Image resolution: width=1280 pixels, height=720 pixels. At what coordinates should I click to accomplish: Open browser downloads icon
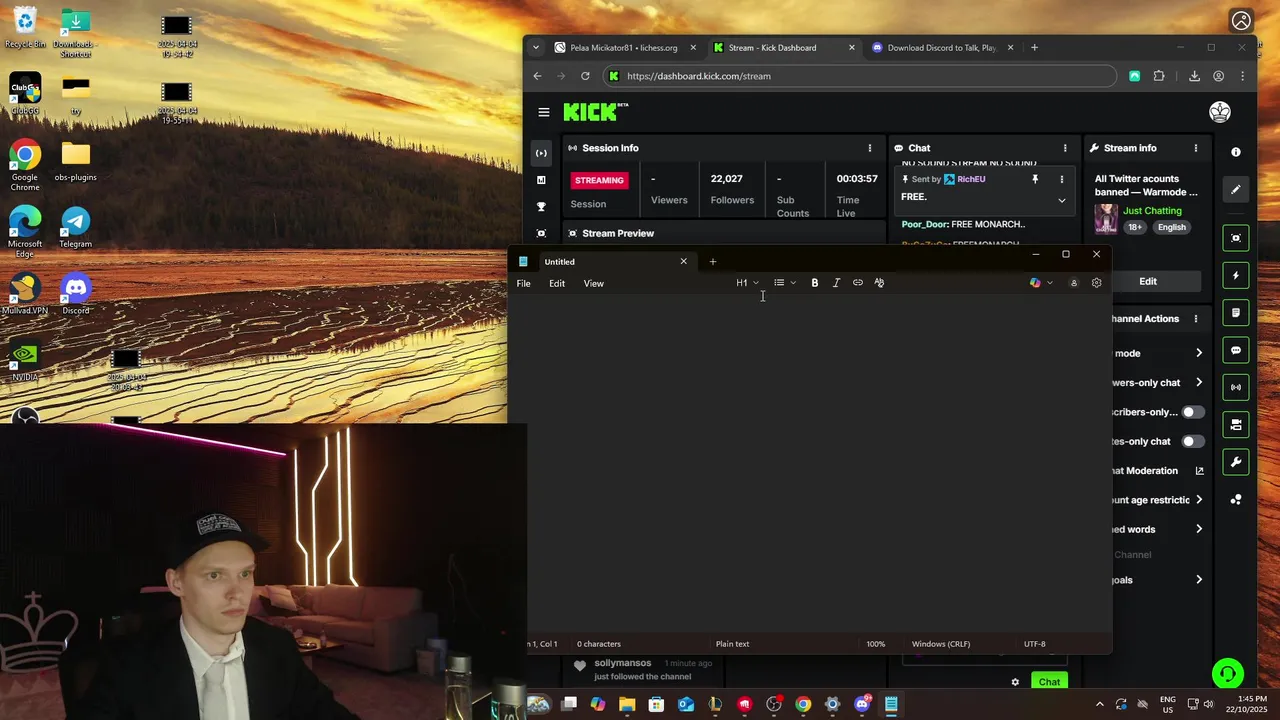(x=1194, y=76)
